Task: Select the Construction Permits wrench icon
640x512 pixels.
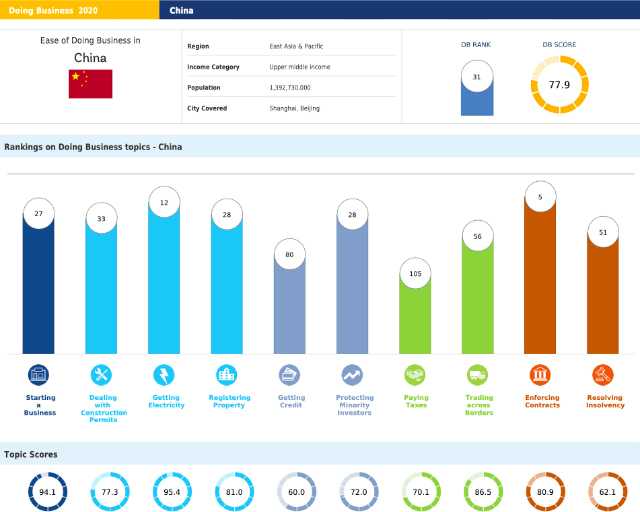Action: pyautogui.click(x=101, y=375)
